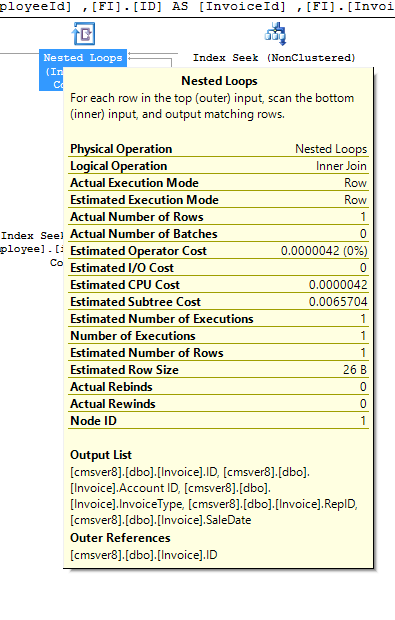Image resolution: width=395 pixels, height=620 pixels.
Task: Click the Outer References [Invoice].ID value
Action: pos(144,555)
